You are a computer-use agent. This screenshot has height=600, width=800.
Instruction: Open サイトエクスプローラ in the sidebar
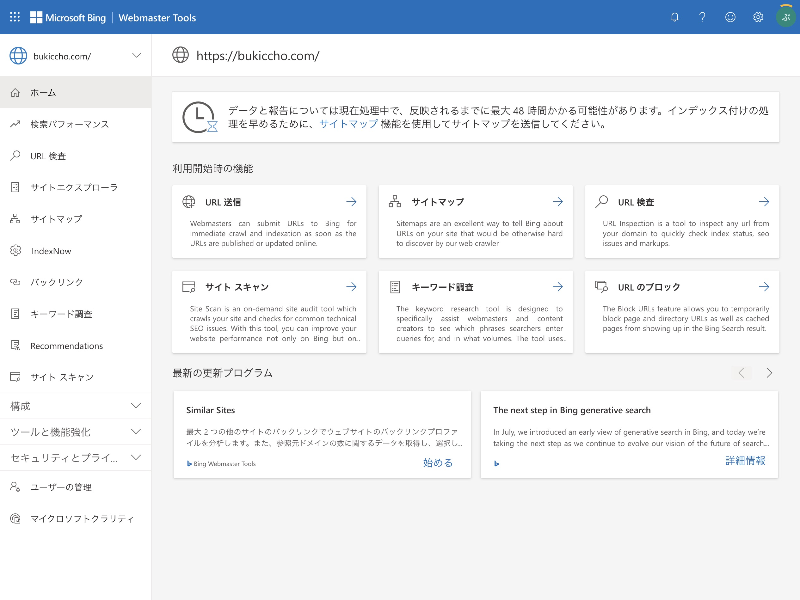[x=76, y=187]
